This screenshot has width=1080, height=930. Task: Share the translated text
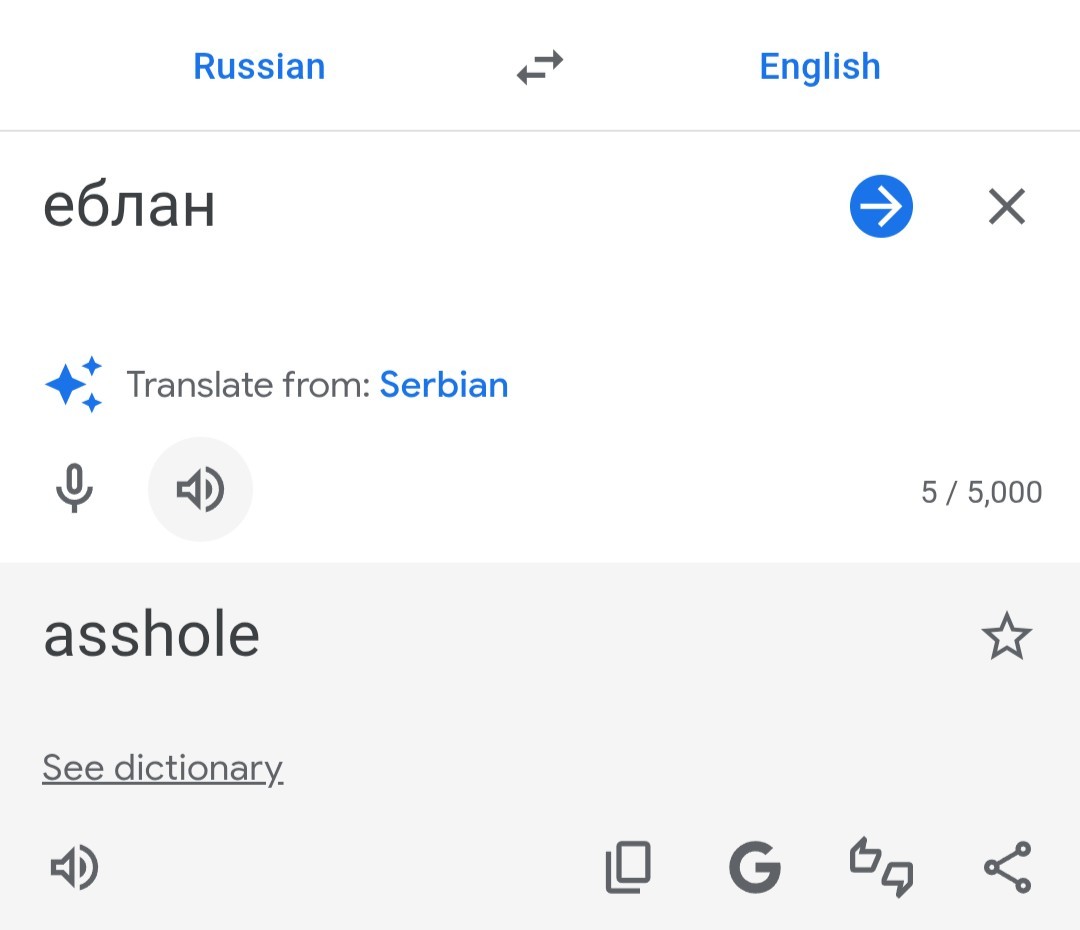pos(1007,867)
